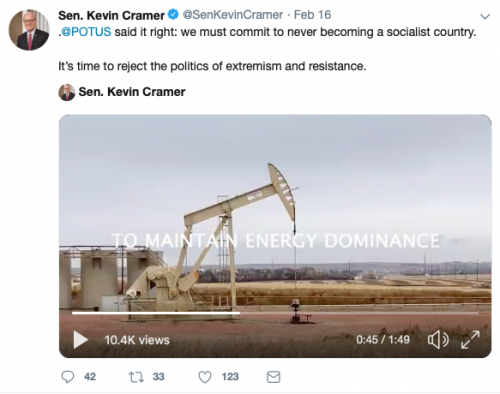The image size is (500, 394).
Task: Mute the video volume speaker icon
Action: [x=438, y=340]
